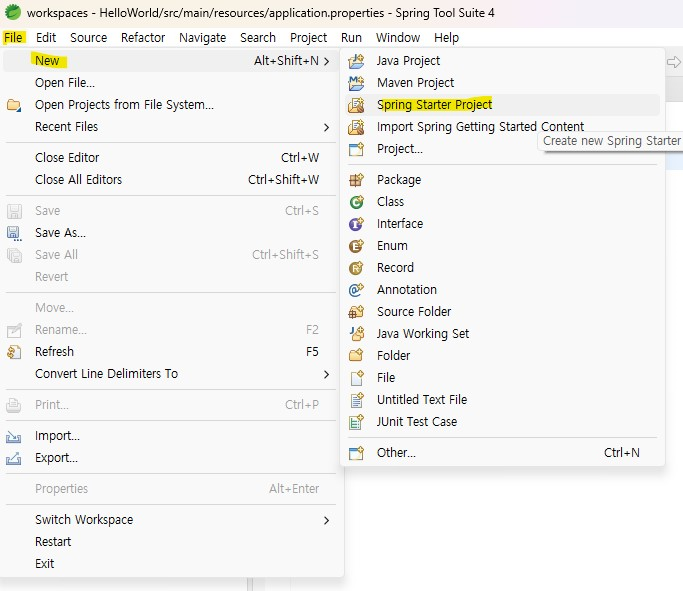The width and height of the screenshot is (683, 591).
Task: Click the Source Folder icon
Action: point(356,312)
